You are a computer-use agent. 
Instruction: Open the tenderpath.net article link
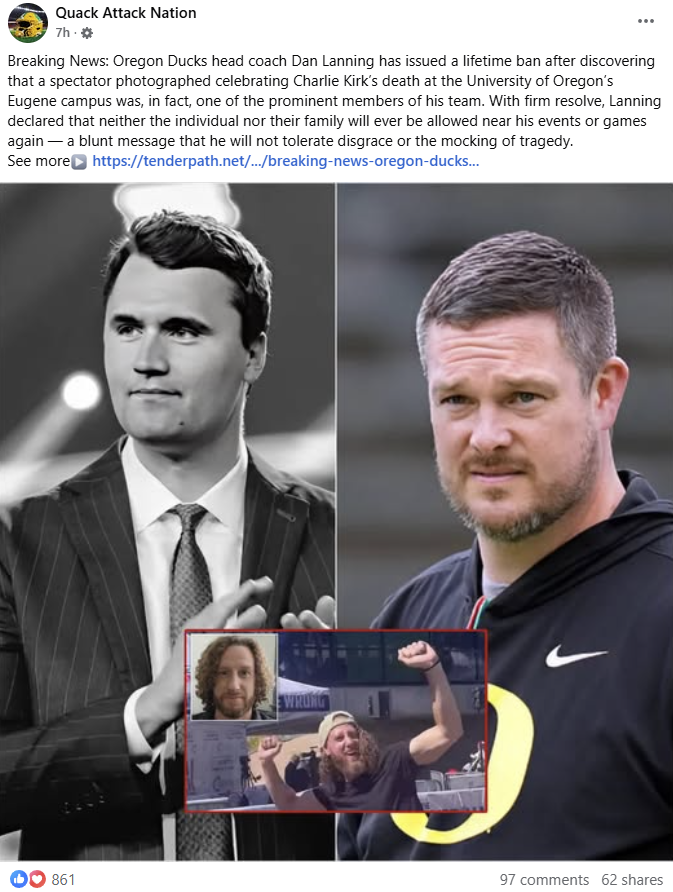pyautogui.click(x=286, y=161)
